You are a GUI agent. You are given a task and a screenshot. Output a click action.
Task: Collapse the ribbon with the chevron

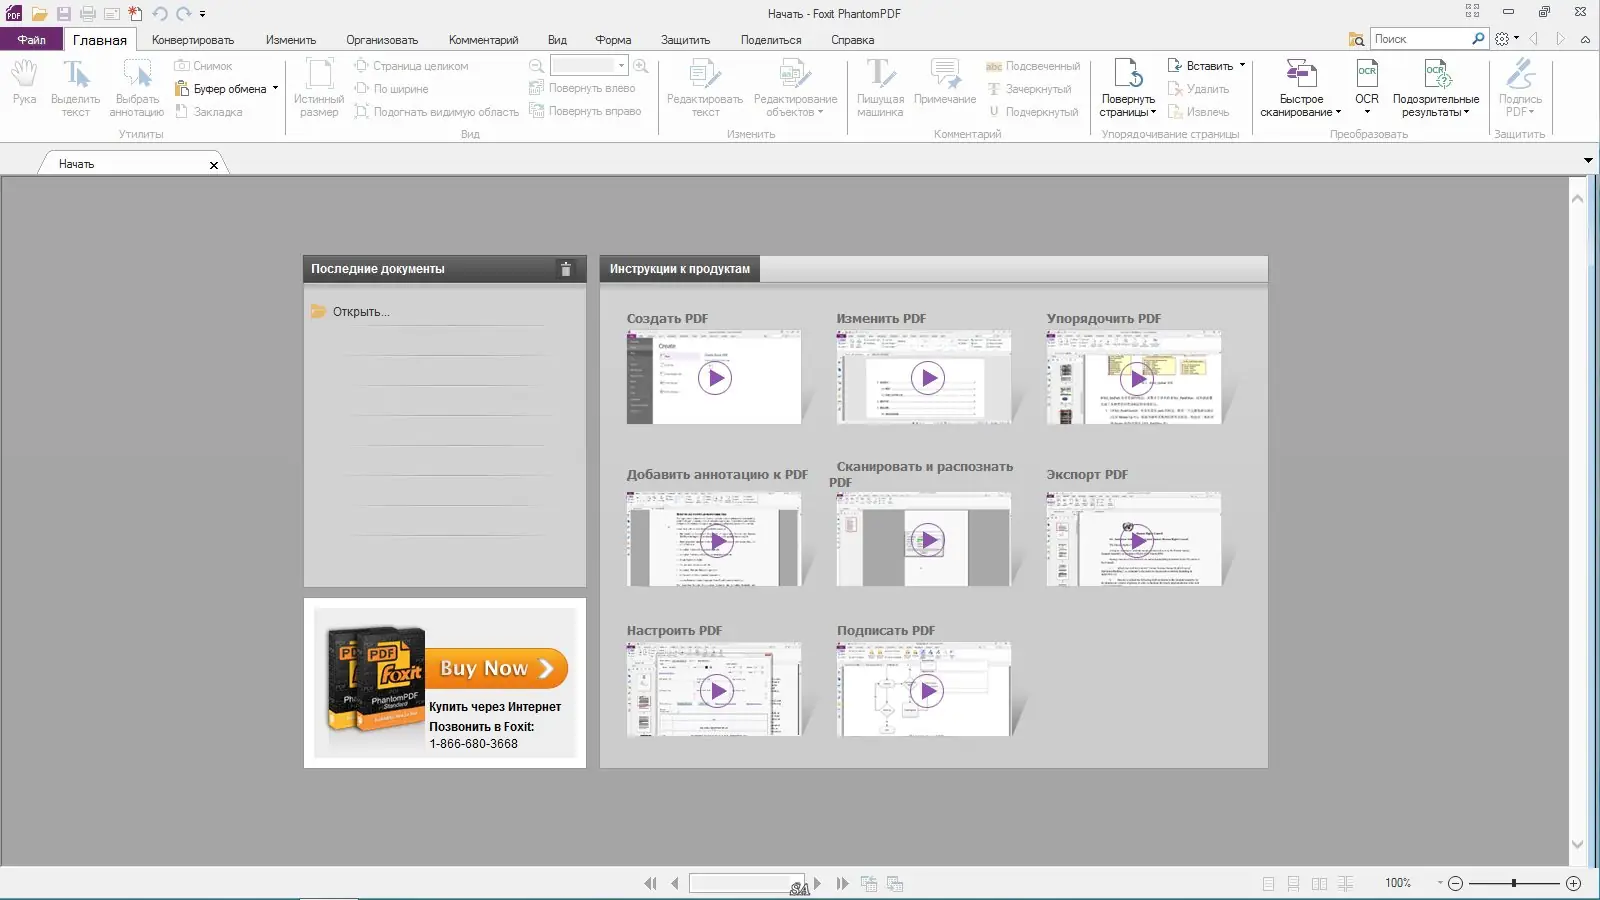(1585, 39)
